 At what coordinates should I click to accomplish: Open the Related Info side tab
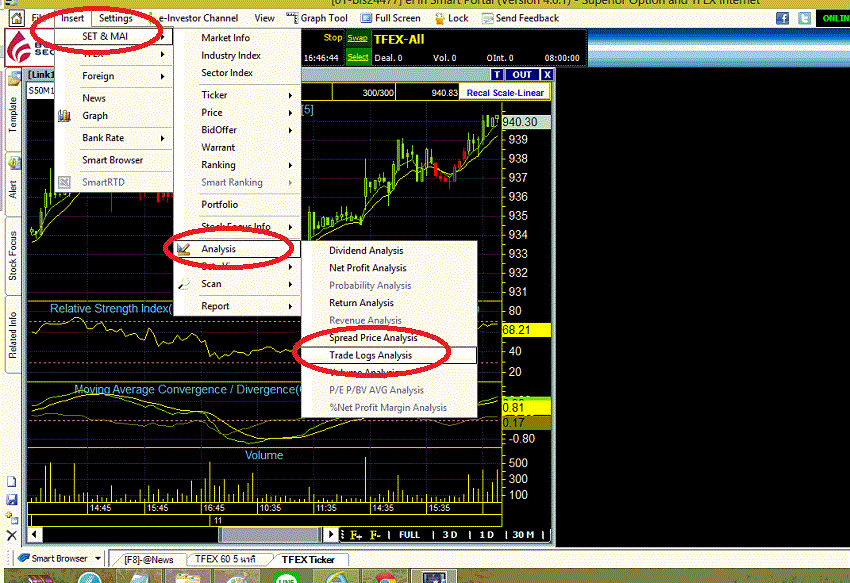(x=13, y=335)
